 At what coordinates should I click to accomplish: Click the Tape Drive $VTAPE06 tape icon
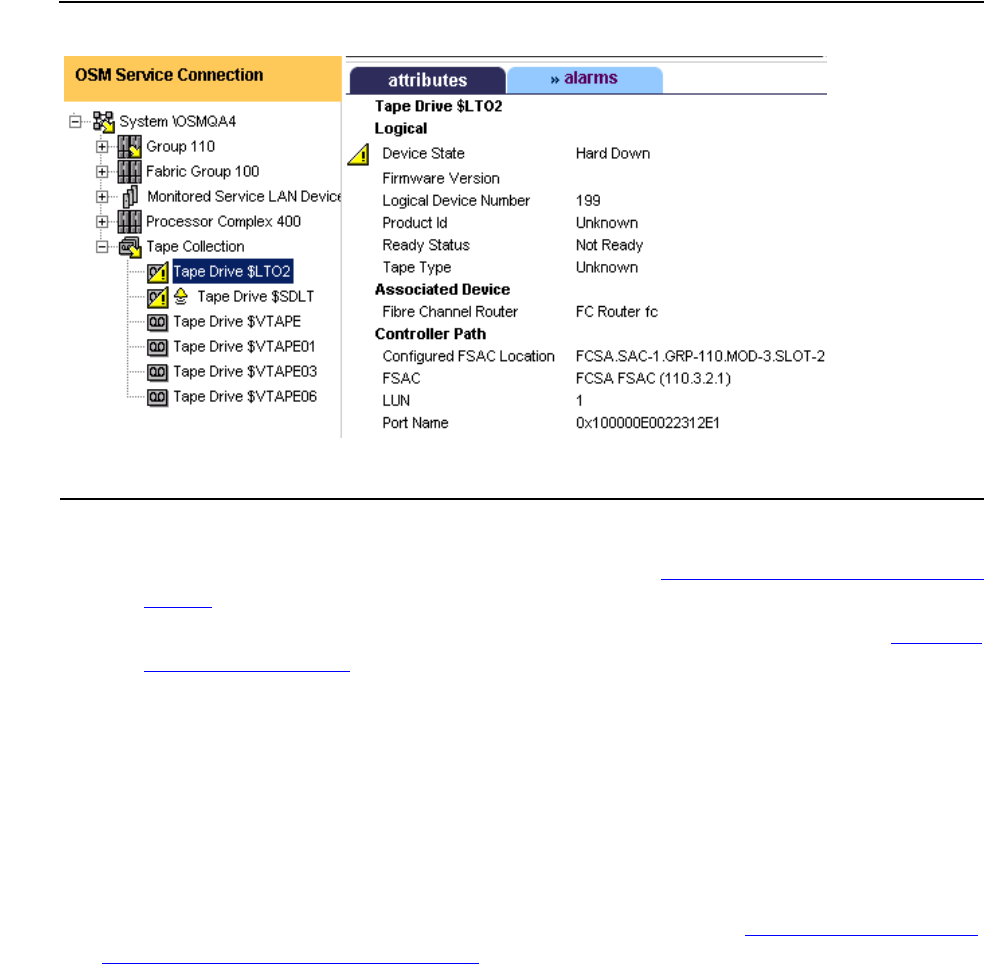(x=158, y=397)
